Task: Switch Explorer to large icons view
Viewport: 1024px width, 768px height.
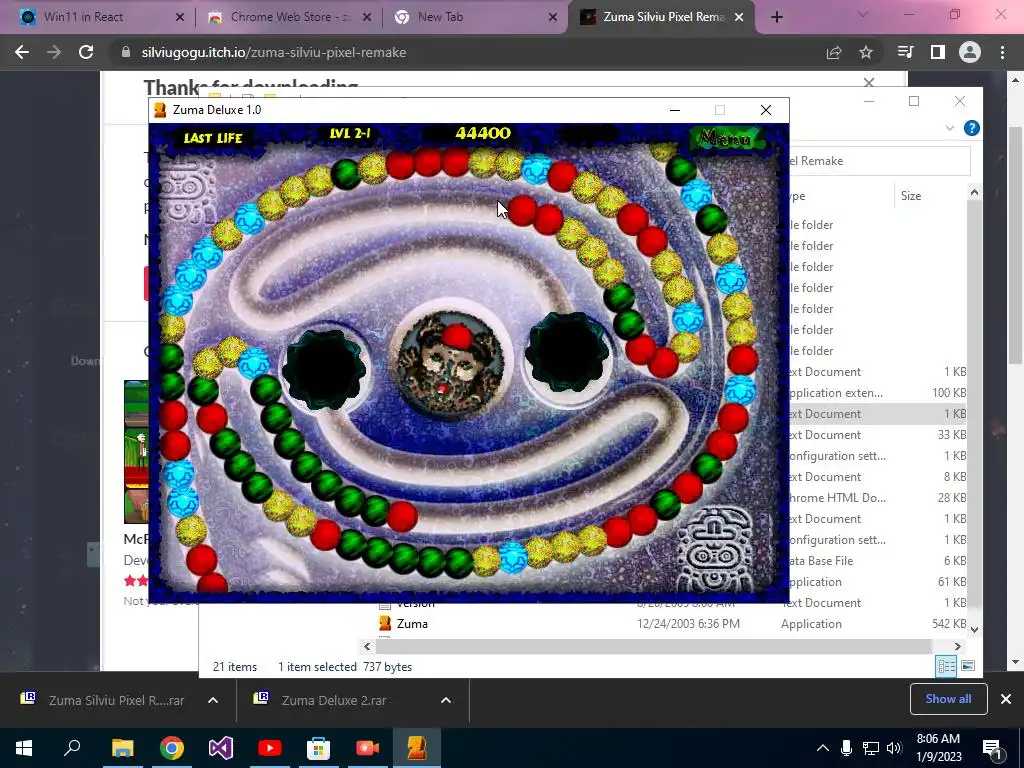Action: click(x=968, y=666)
